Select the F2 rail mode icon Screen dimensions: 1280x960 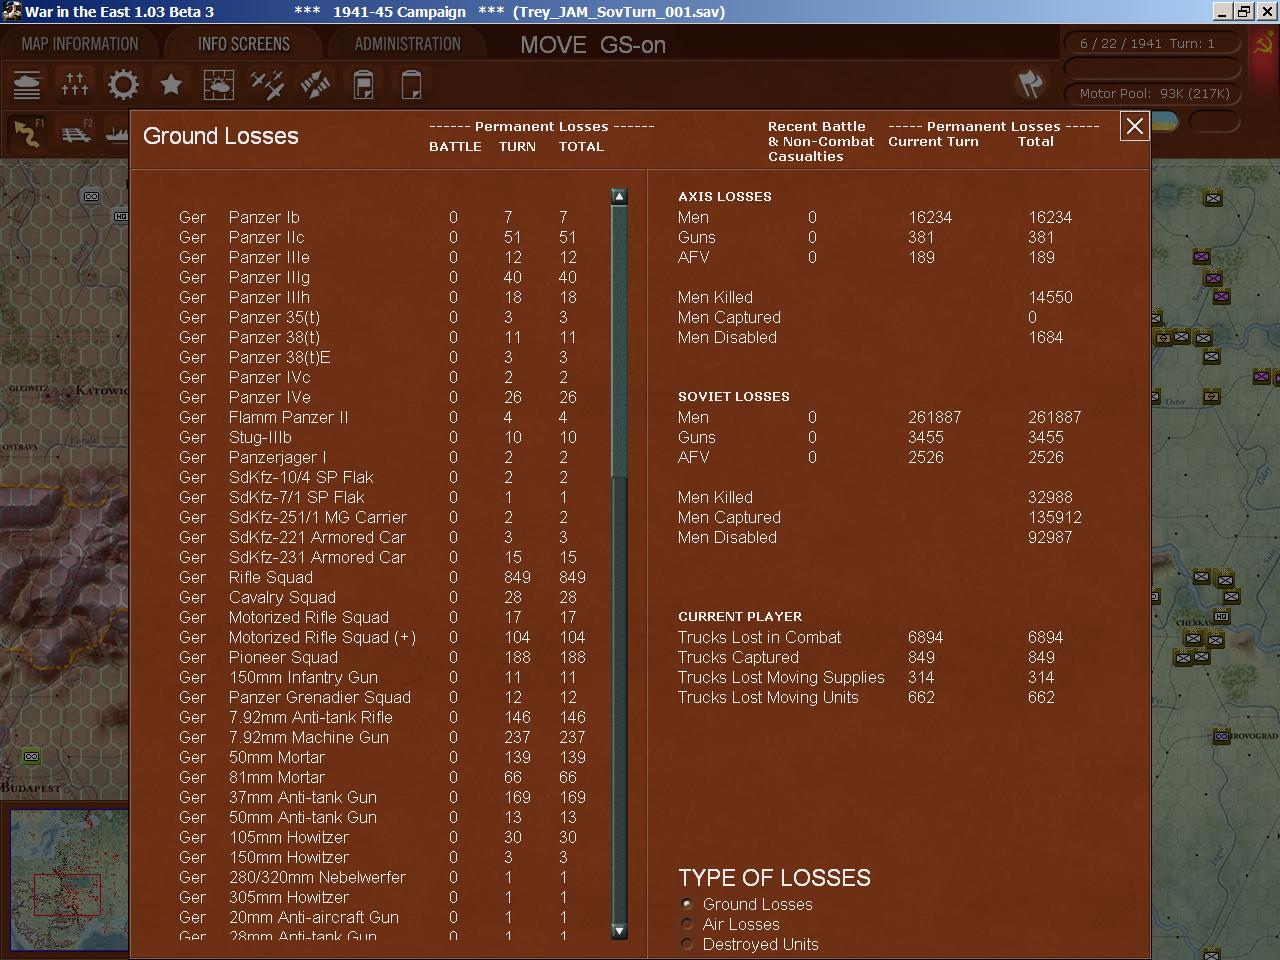(76, 133)
